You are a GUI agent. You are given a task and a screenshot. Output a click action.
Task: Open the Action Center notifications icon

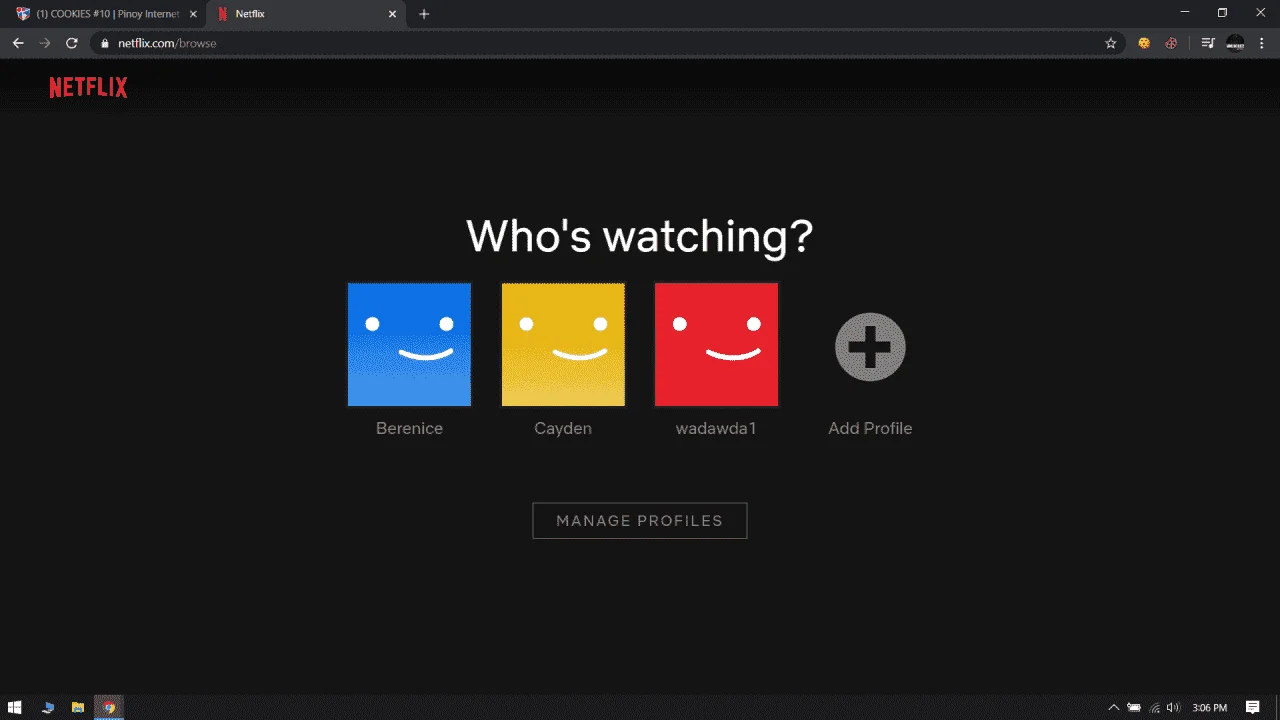click(x=1253, y=708)
